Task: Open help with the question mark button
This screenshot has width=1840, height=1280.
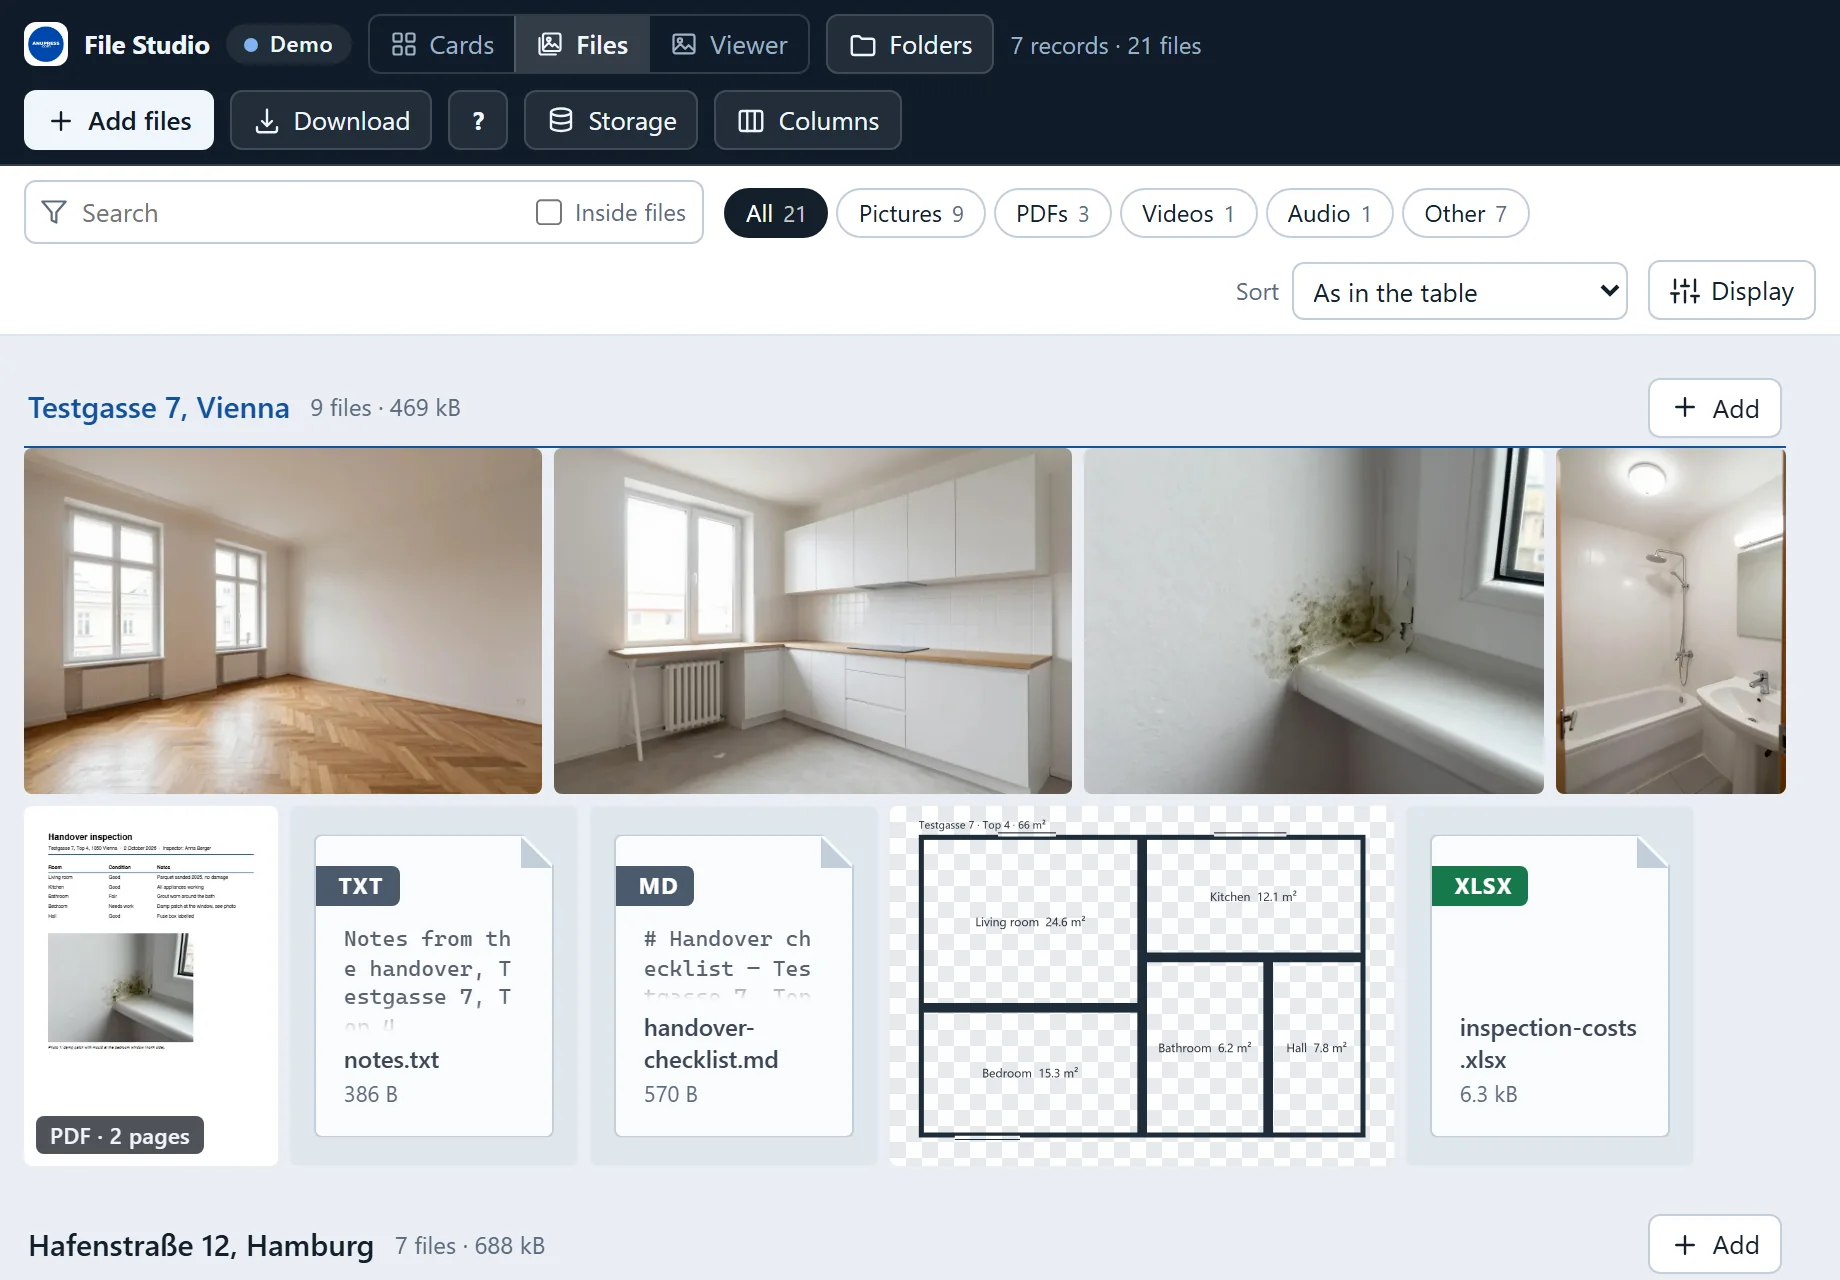Action: pyautogui.click(x=478, y=121)
